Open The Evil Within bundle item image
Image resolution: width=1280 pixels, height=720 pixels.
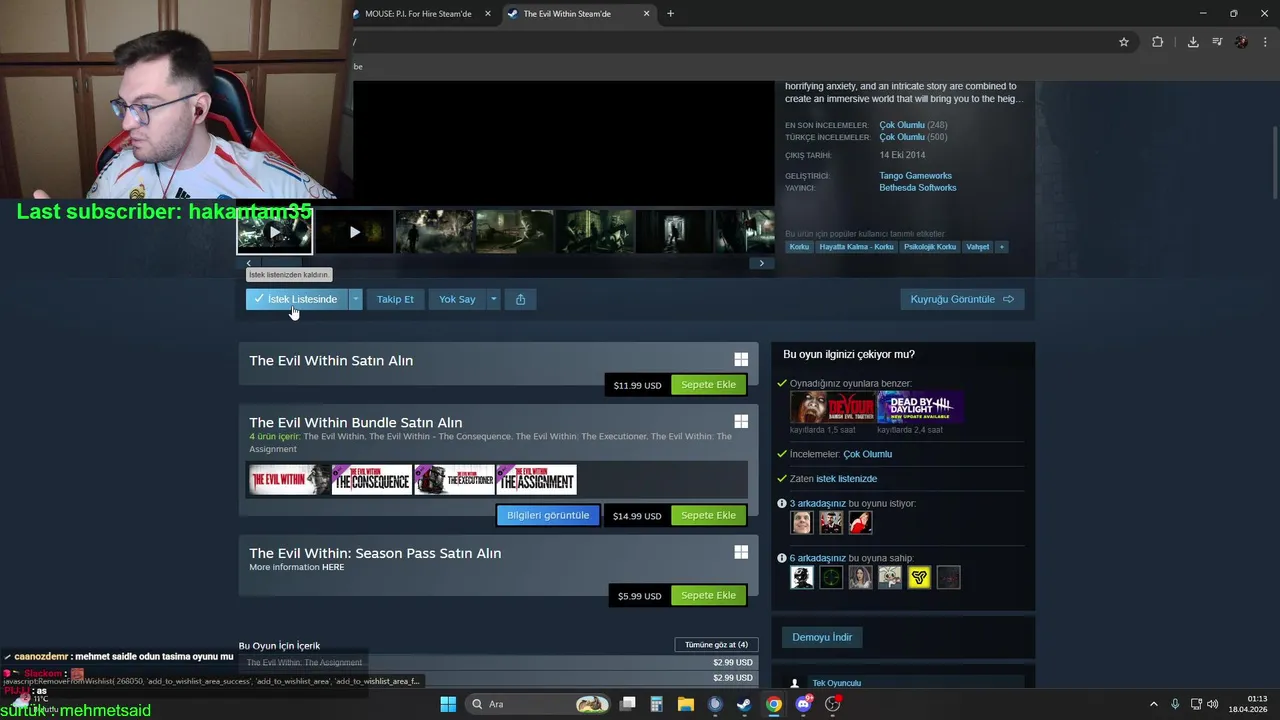tap(289, 480)
